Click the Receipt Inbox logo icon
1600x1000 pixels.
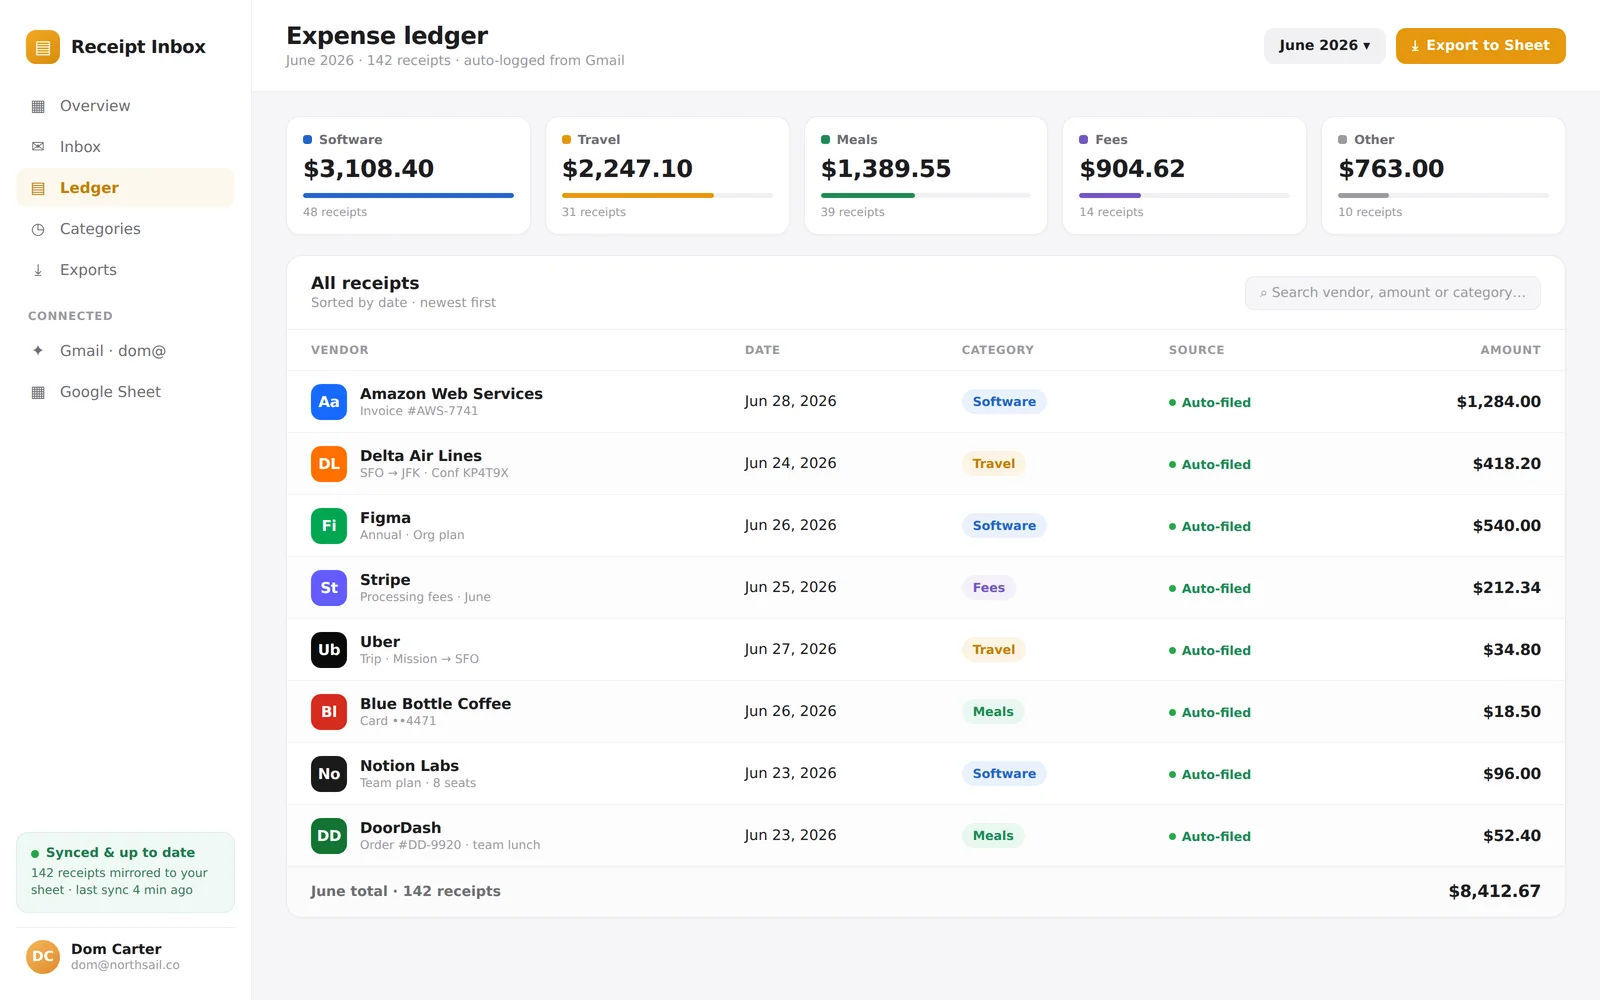43,47
